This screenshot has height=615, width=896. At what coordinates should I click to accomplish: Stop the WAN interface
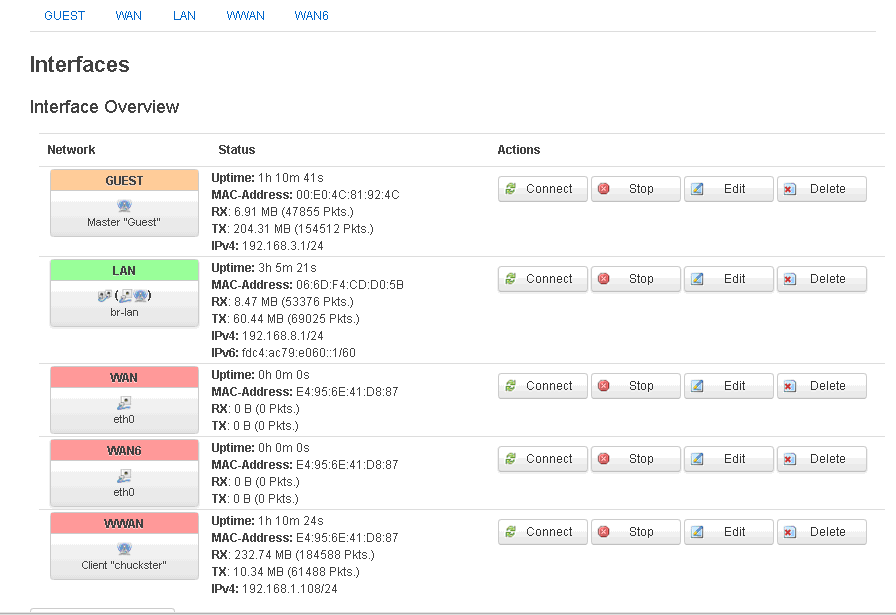[635, 386]
